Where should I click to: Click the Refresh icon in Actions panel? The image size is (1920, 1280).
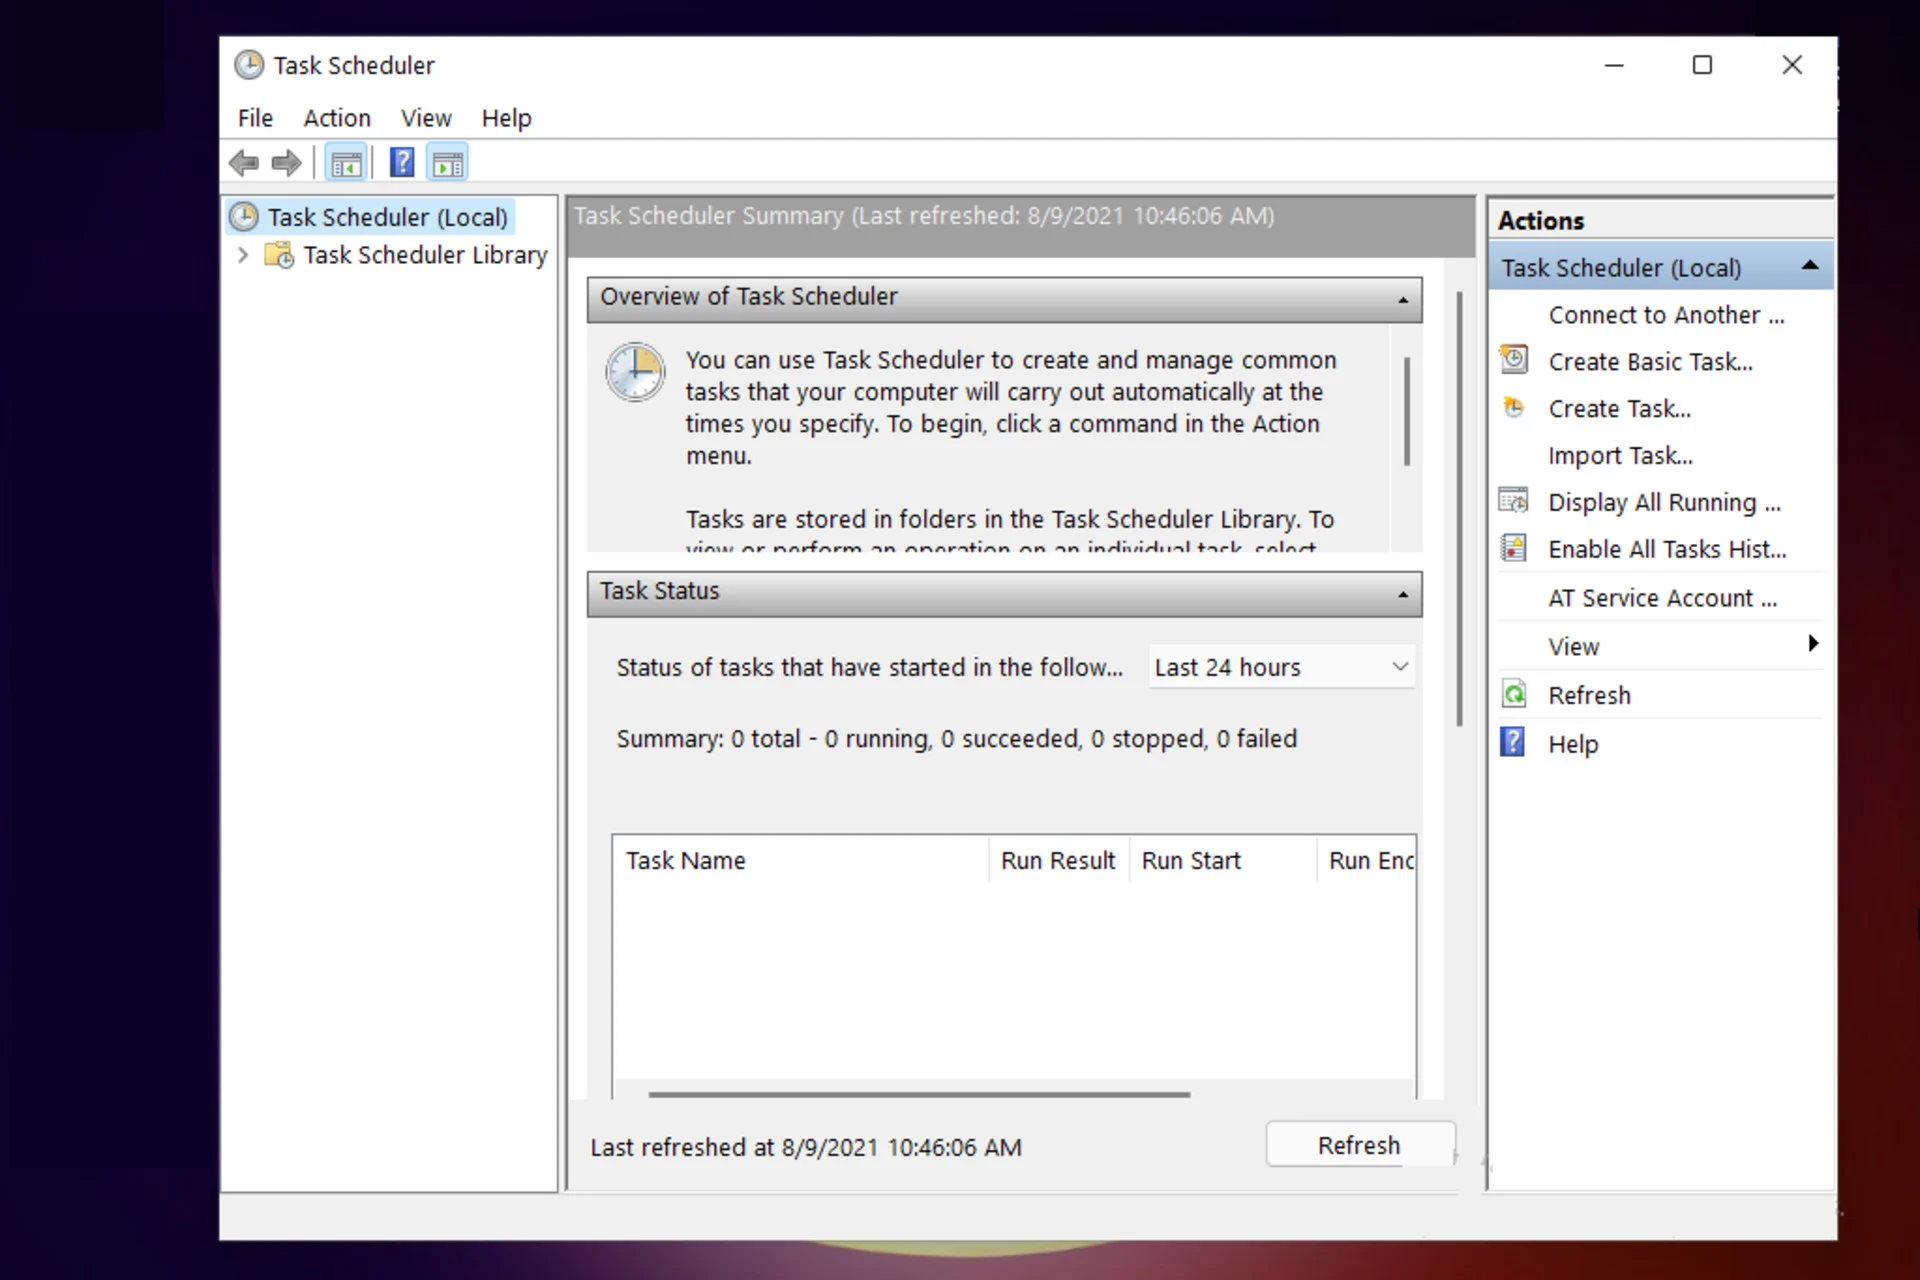[1514, 694]
